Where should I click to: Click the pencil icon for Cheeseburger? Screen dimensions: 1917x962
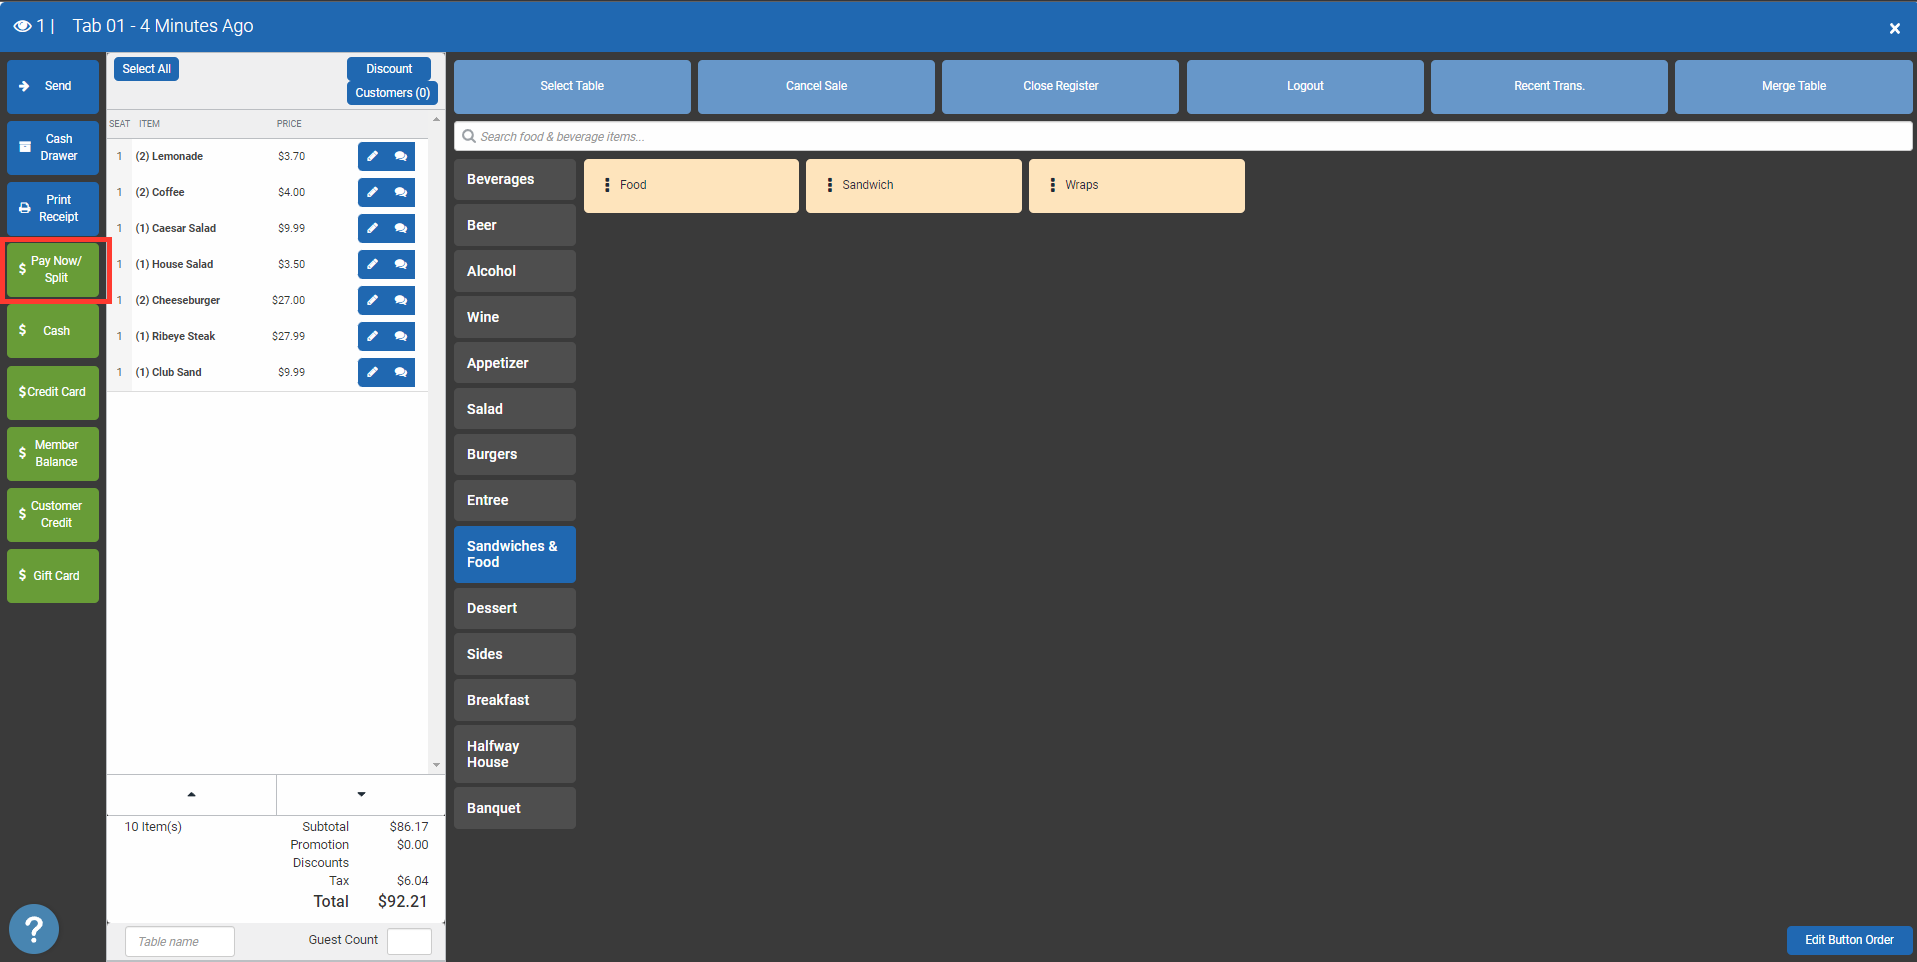pos(372,300)
